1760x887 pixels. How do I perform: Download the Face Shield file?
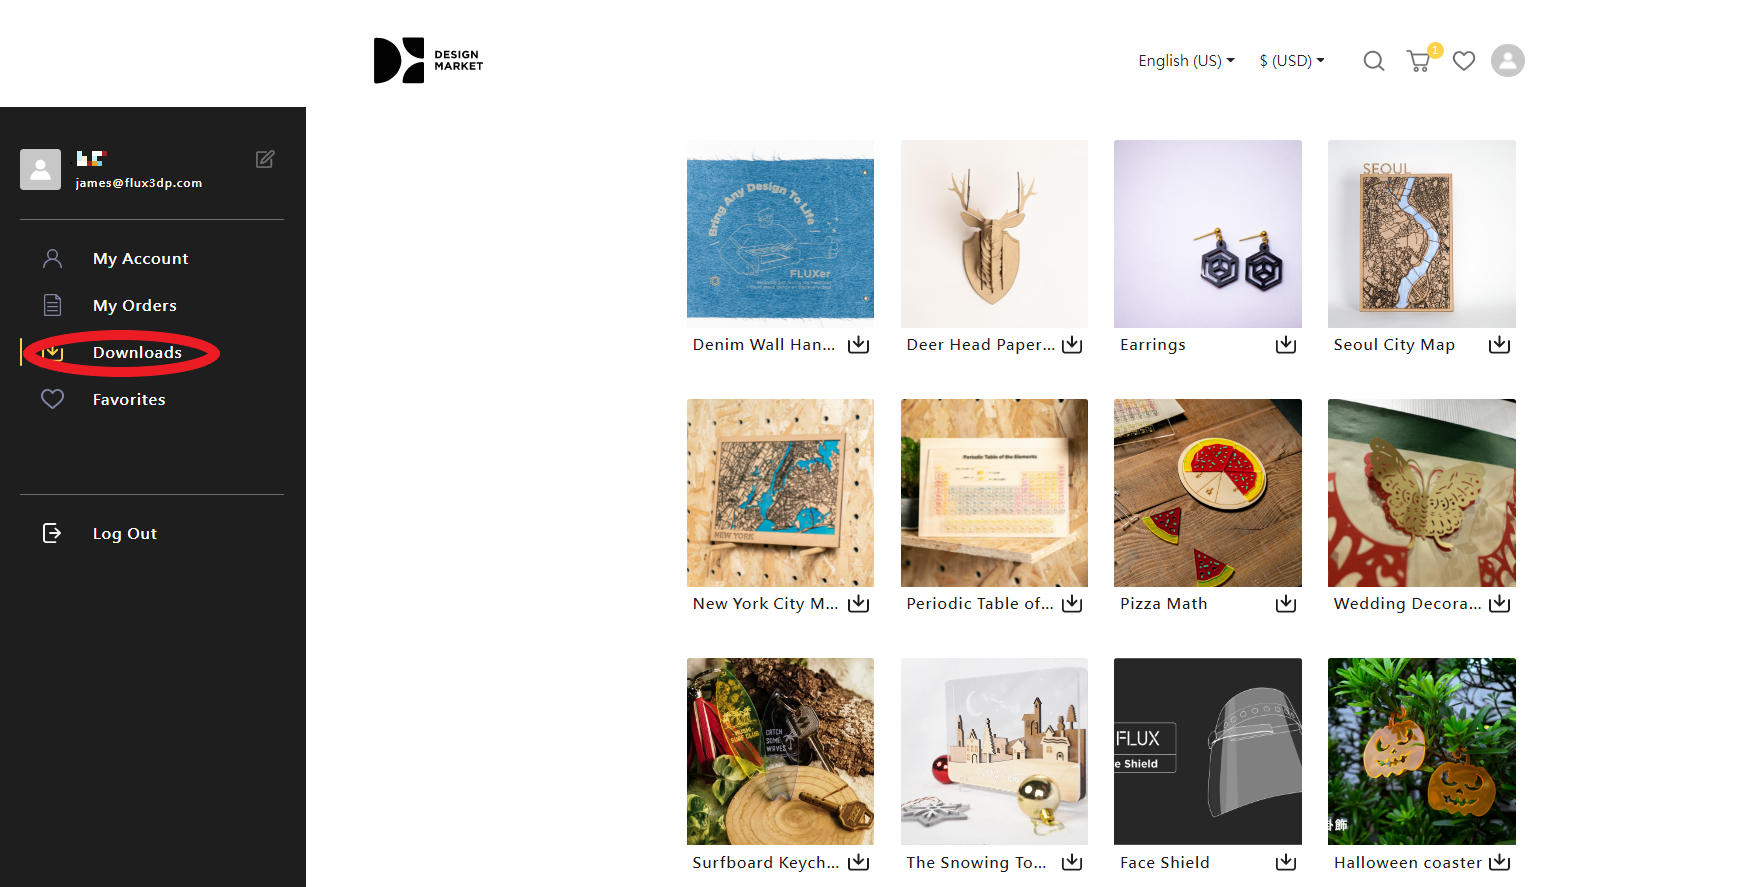click(1286, 862)
